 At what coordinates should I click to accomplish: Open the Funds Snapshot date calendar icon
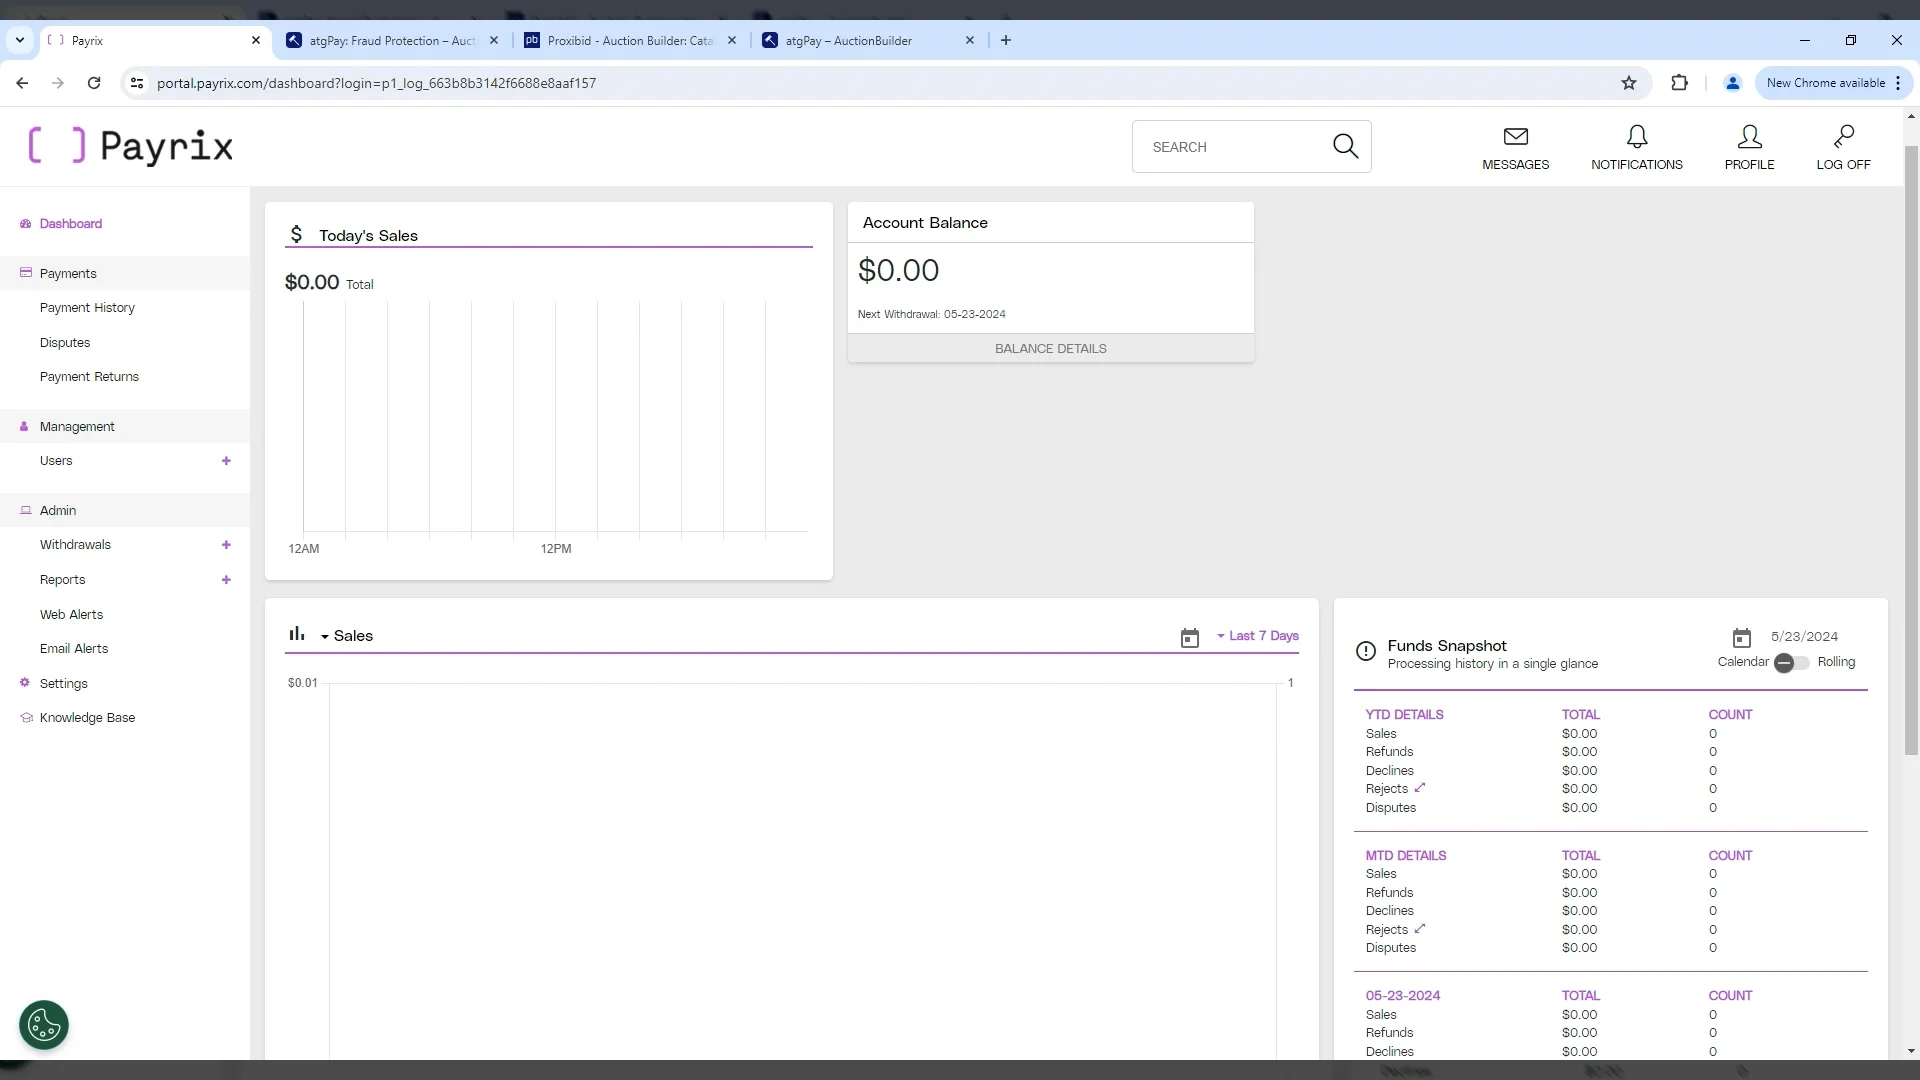click(1741, 638)
